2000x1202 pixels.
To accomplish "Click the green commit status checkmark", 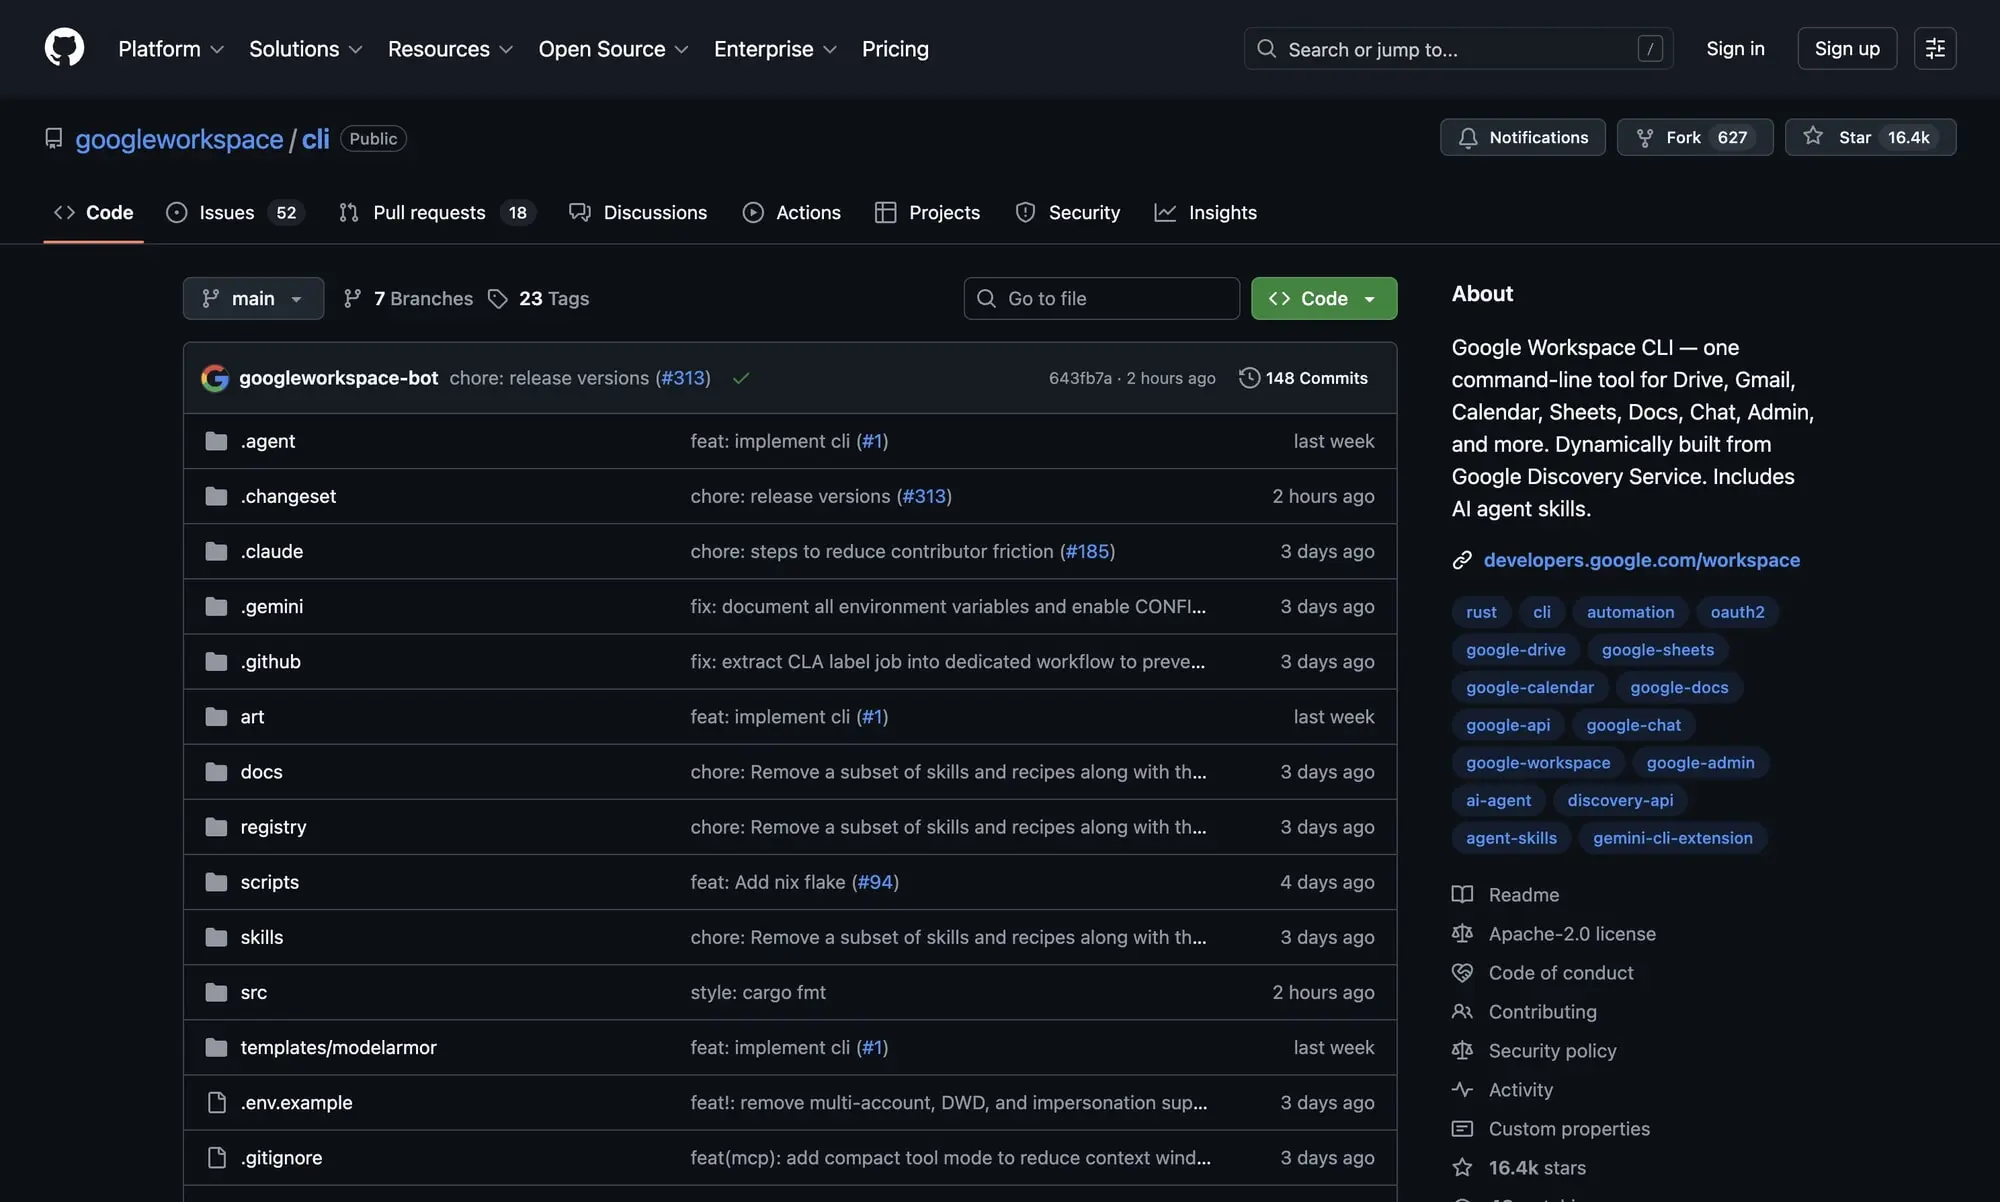I will pos(741,378).
